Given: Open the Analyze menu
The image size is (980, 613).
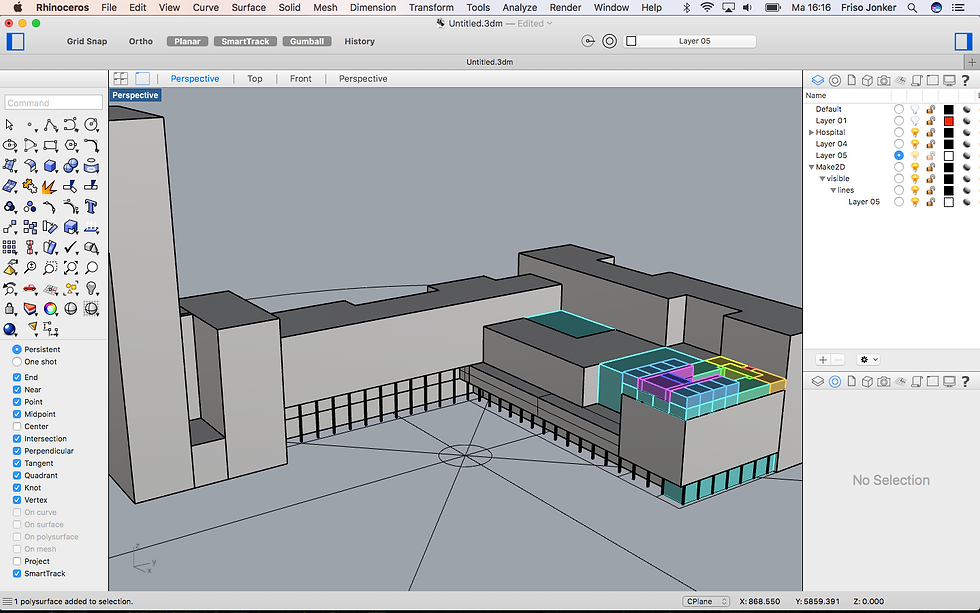Looking at the screenshot, I should [x=520, y=7].
